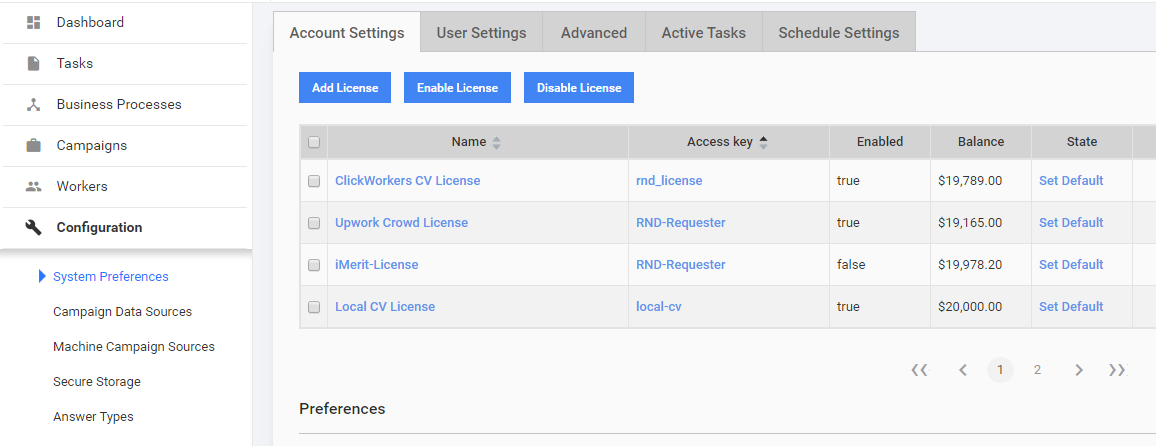Click the $19,978.20 balance cell
This screenshot has width=1156, height=446.
[x=981, y=265]
